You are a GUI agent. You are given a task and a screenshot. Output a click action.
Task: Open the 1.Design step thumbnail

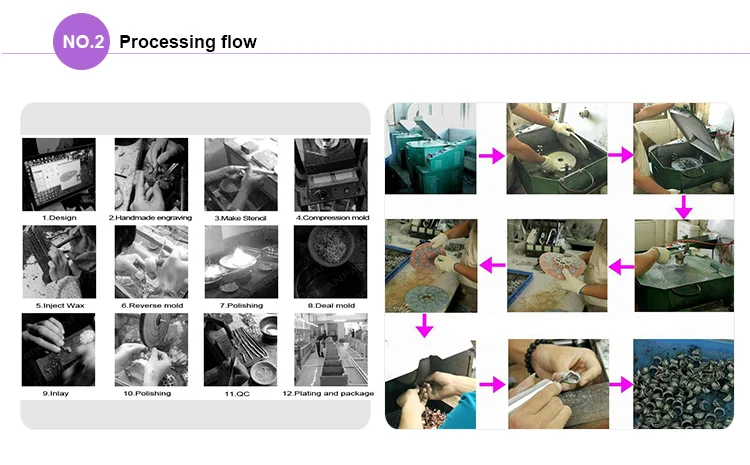[x=59, y=175]
